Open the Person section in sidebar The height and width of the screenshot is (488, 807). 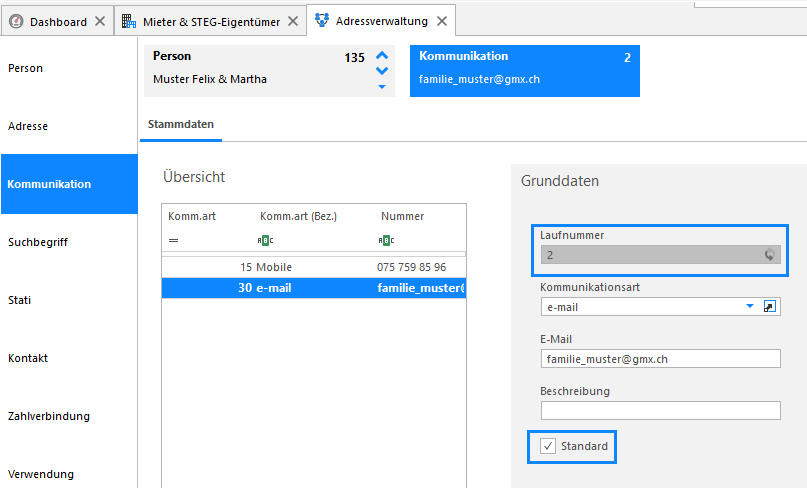tap(69, 68)
